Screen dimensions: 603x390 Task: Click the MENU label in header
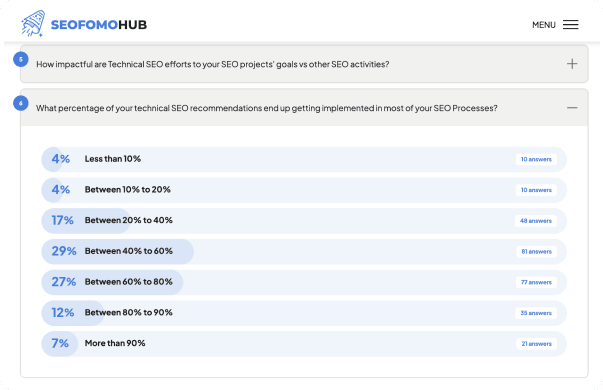(544, 25)
